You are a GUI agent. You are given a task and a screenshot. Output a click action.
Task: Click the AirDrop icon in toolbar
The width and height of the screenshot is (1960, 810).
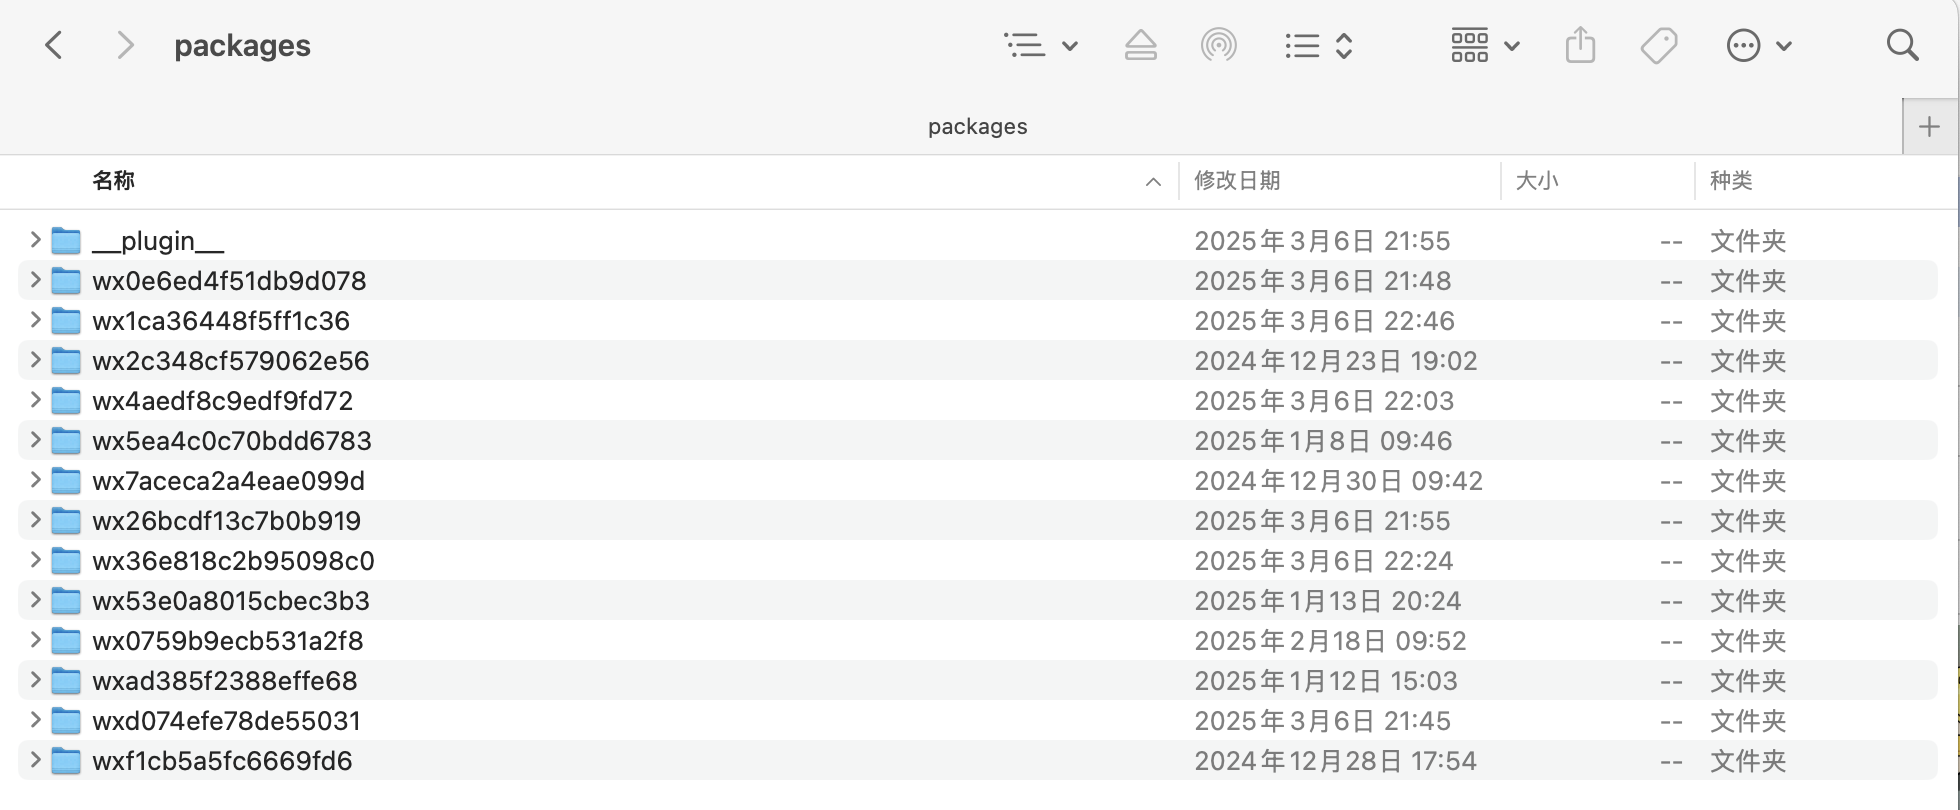[x=1218, y=46]
